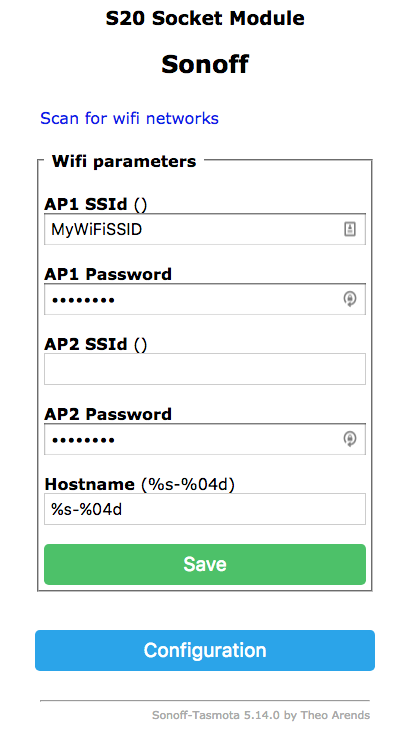Click the password manager icon in AP1 Password
Viewport: 418px width, 735px height.
pos(350,299)
